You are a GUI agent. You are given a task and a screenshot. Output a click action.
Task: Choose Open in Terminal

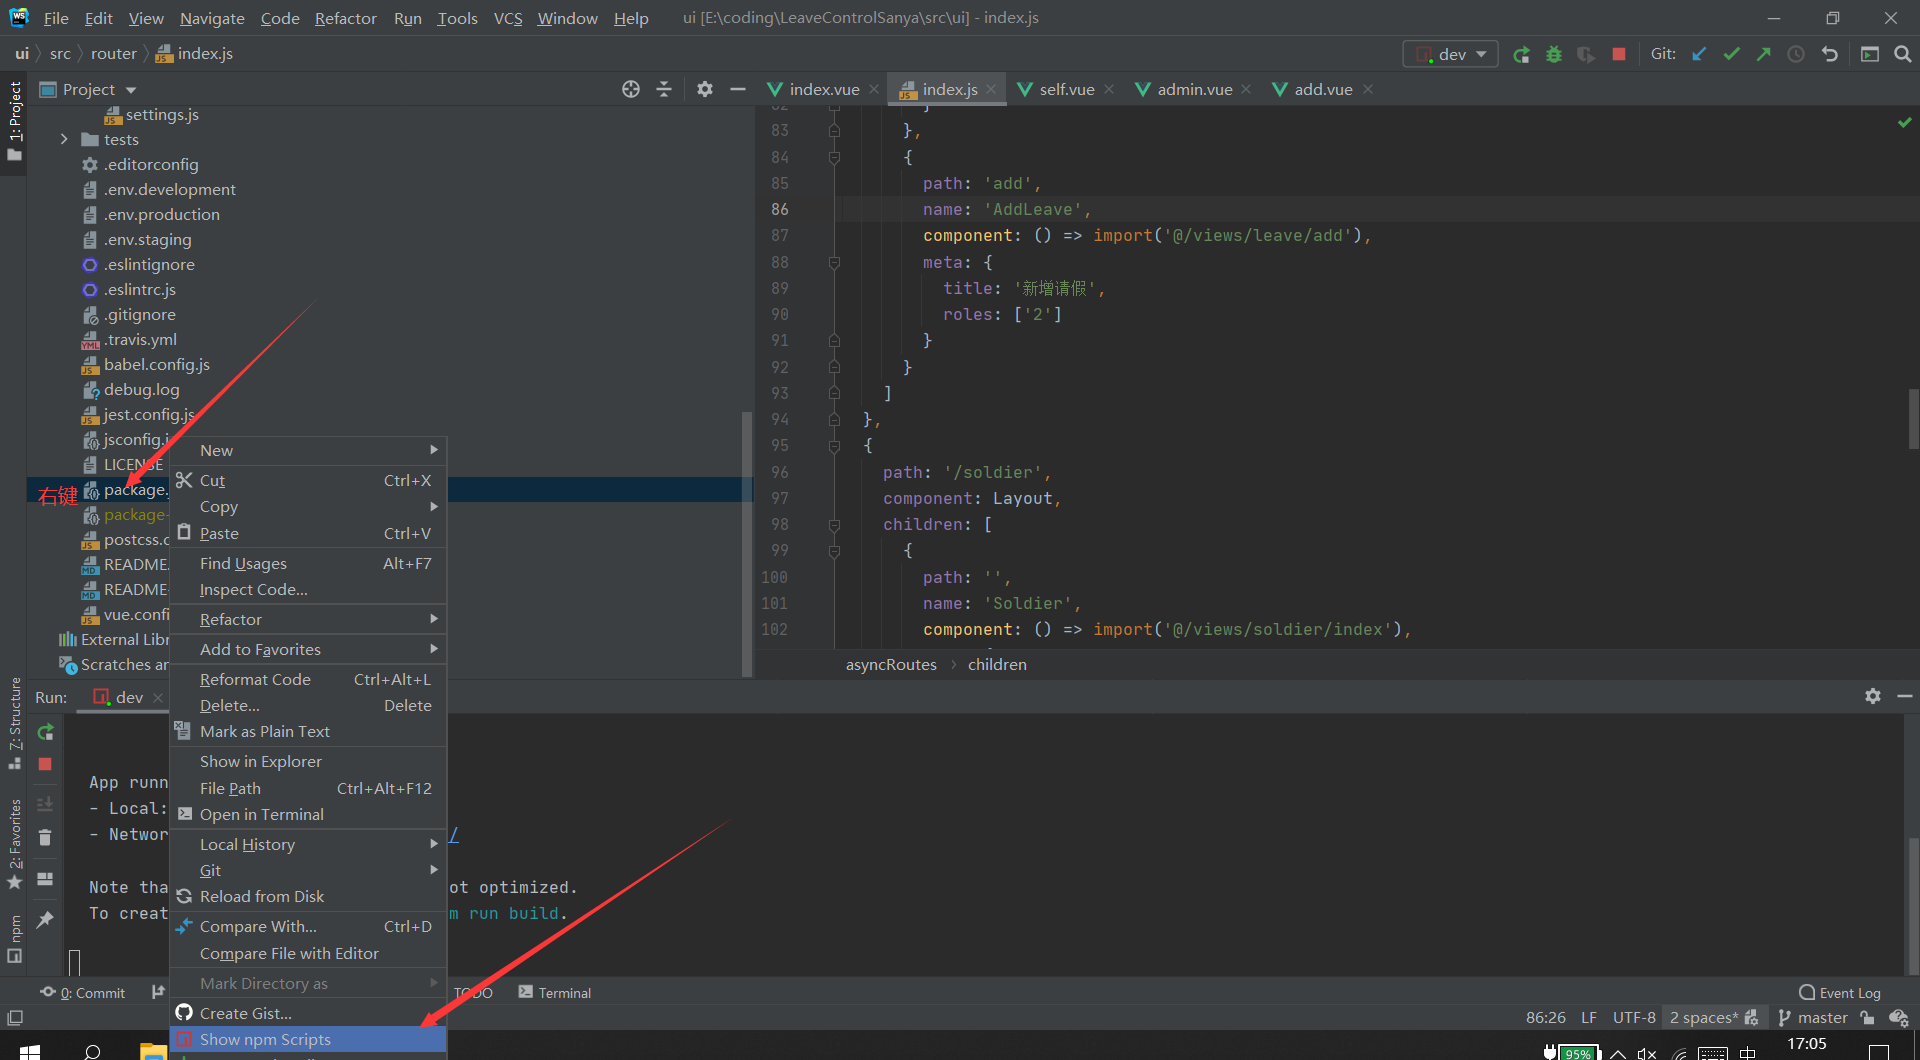308,814
